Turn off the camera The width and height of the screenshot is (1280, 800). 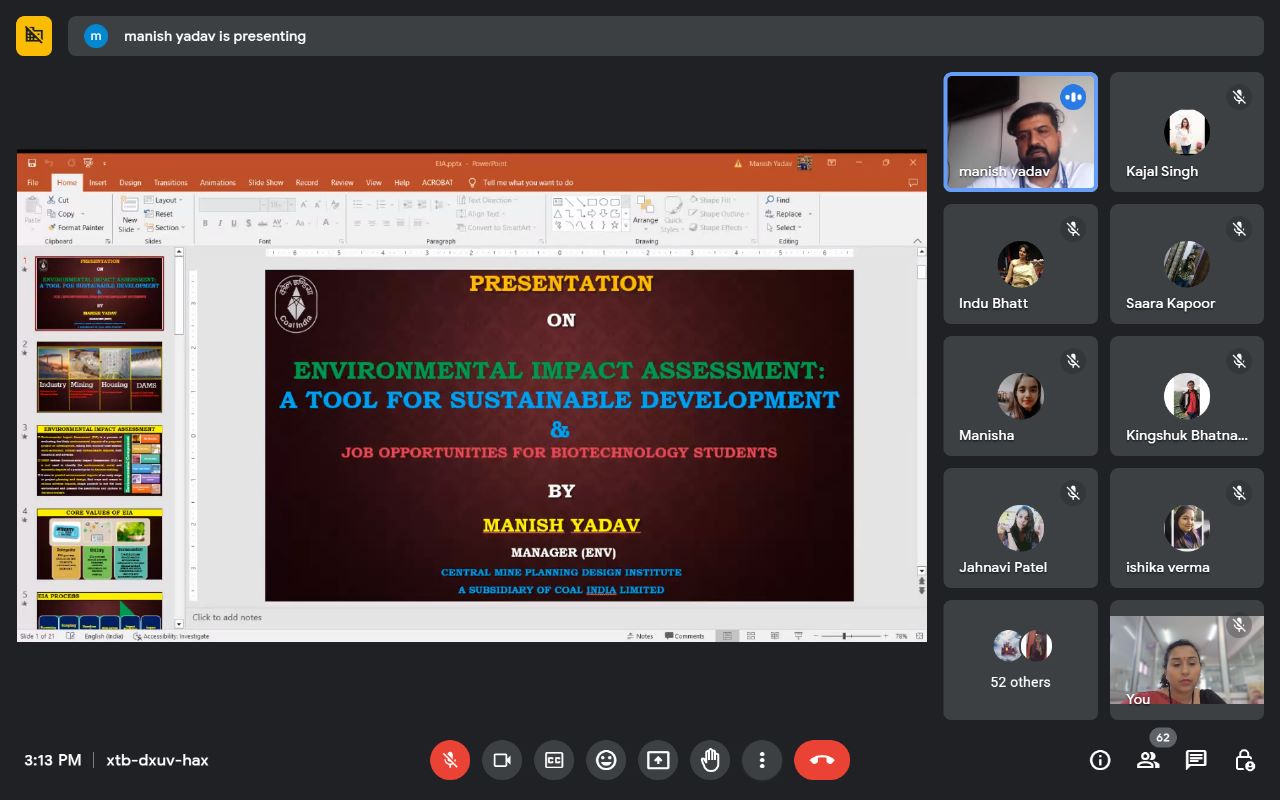(x=502, y=760)
